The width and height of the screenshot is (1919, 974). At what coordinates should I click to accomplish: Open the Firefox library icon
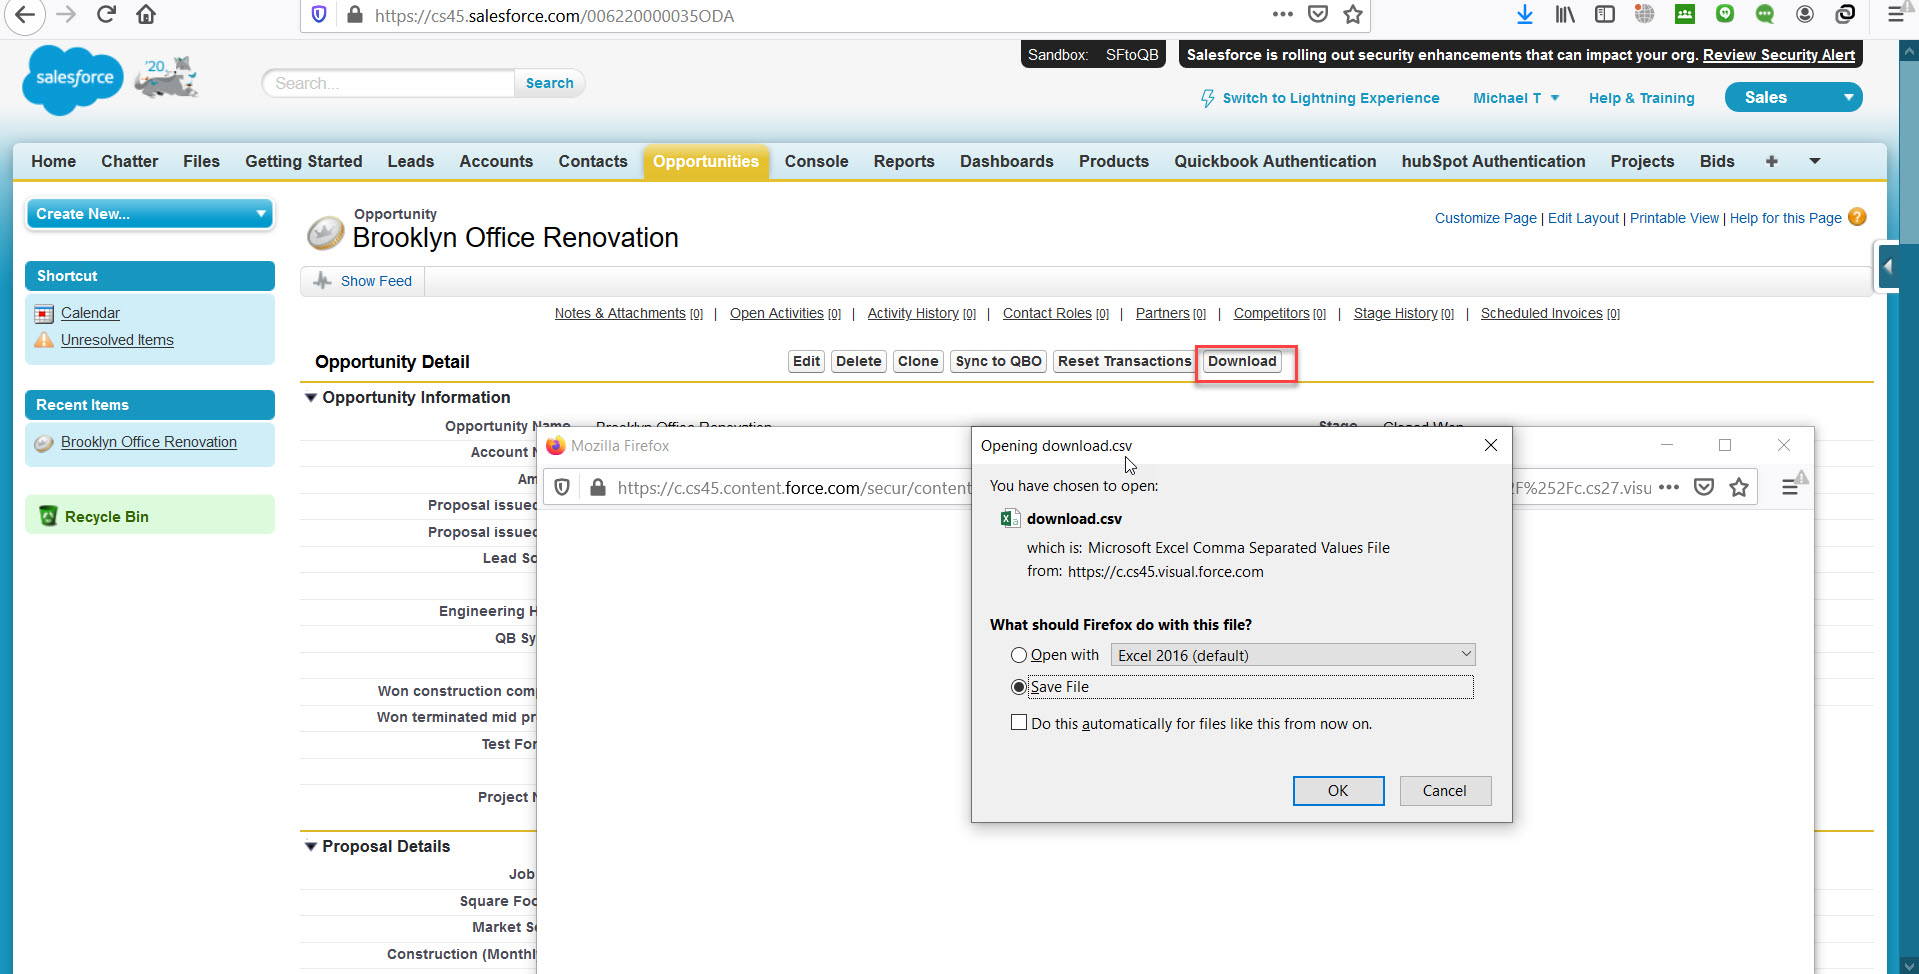pyautogui.click(x=1565, y=15)
